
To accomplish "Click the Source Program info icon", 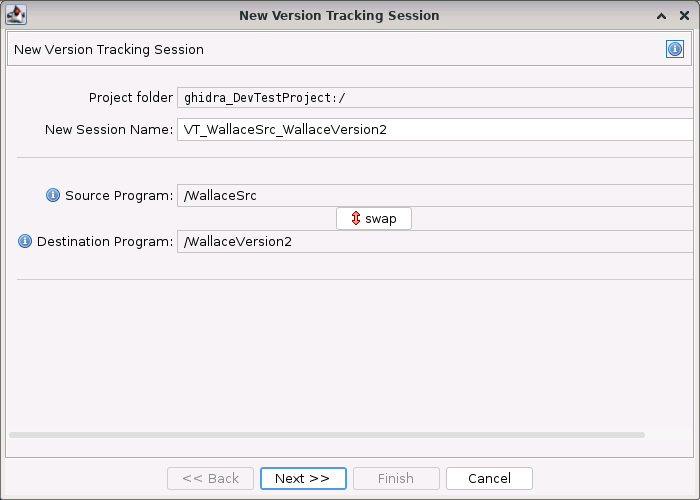I will 53,195.
